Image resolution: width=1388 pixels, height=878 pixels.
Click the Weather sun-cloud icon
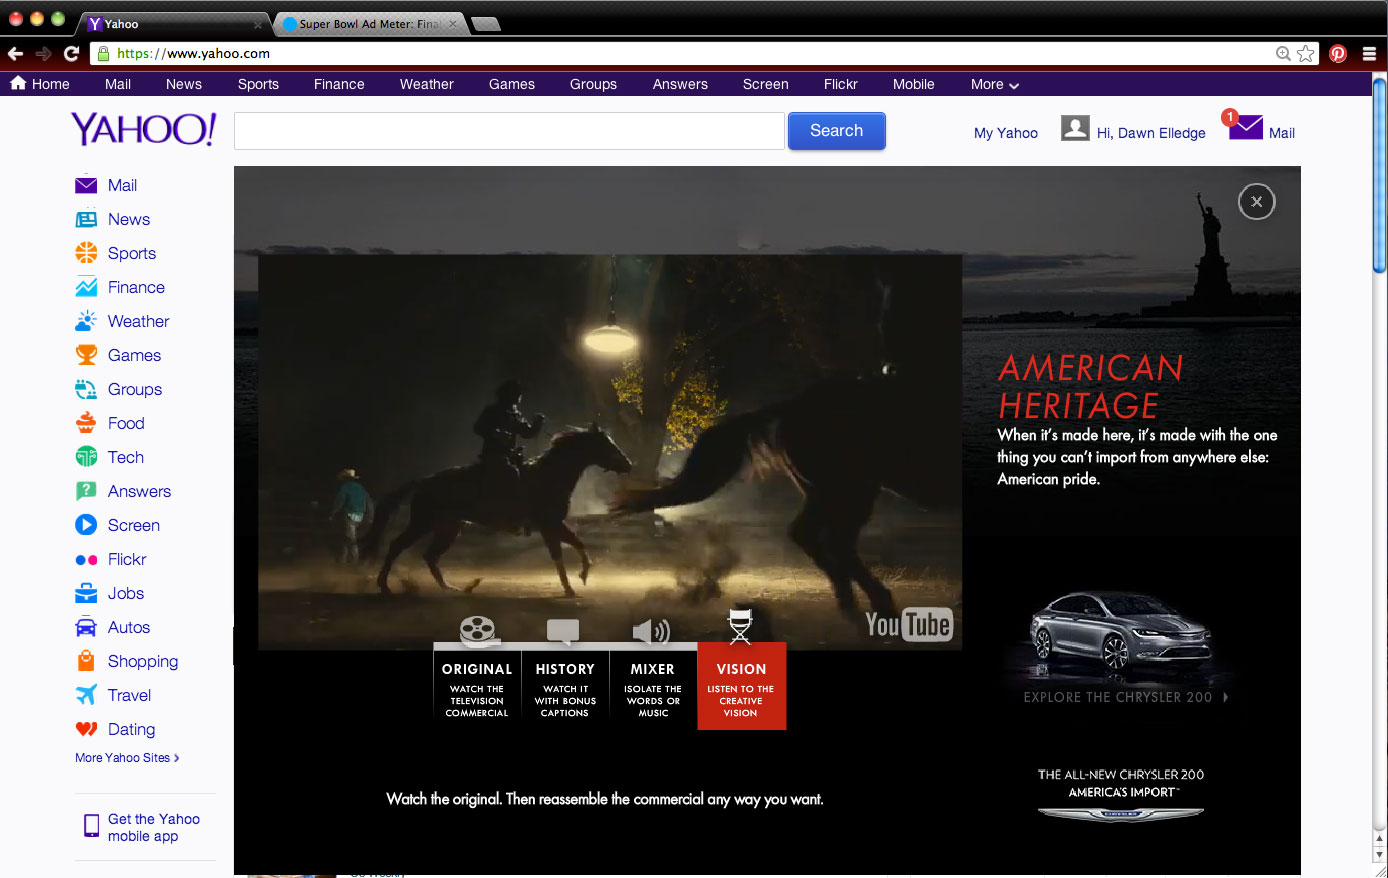coord(86,321)
